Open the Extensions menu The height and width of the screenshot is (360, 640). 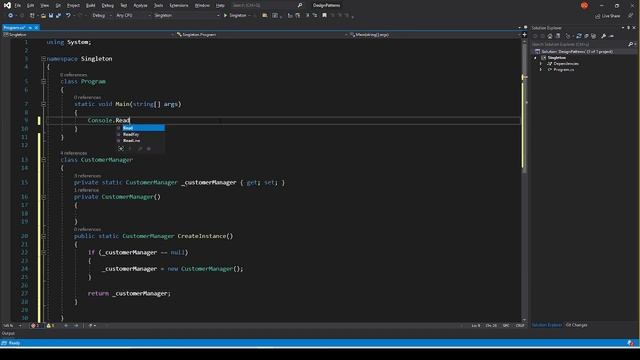point(179,5)
